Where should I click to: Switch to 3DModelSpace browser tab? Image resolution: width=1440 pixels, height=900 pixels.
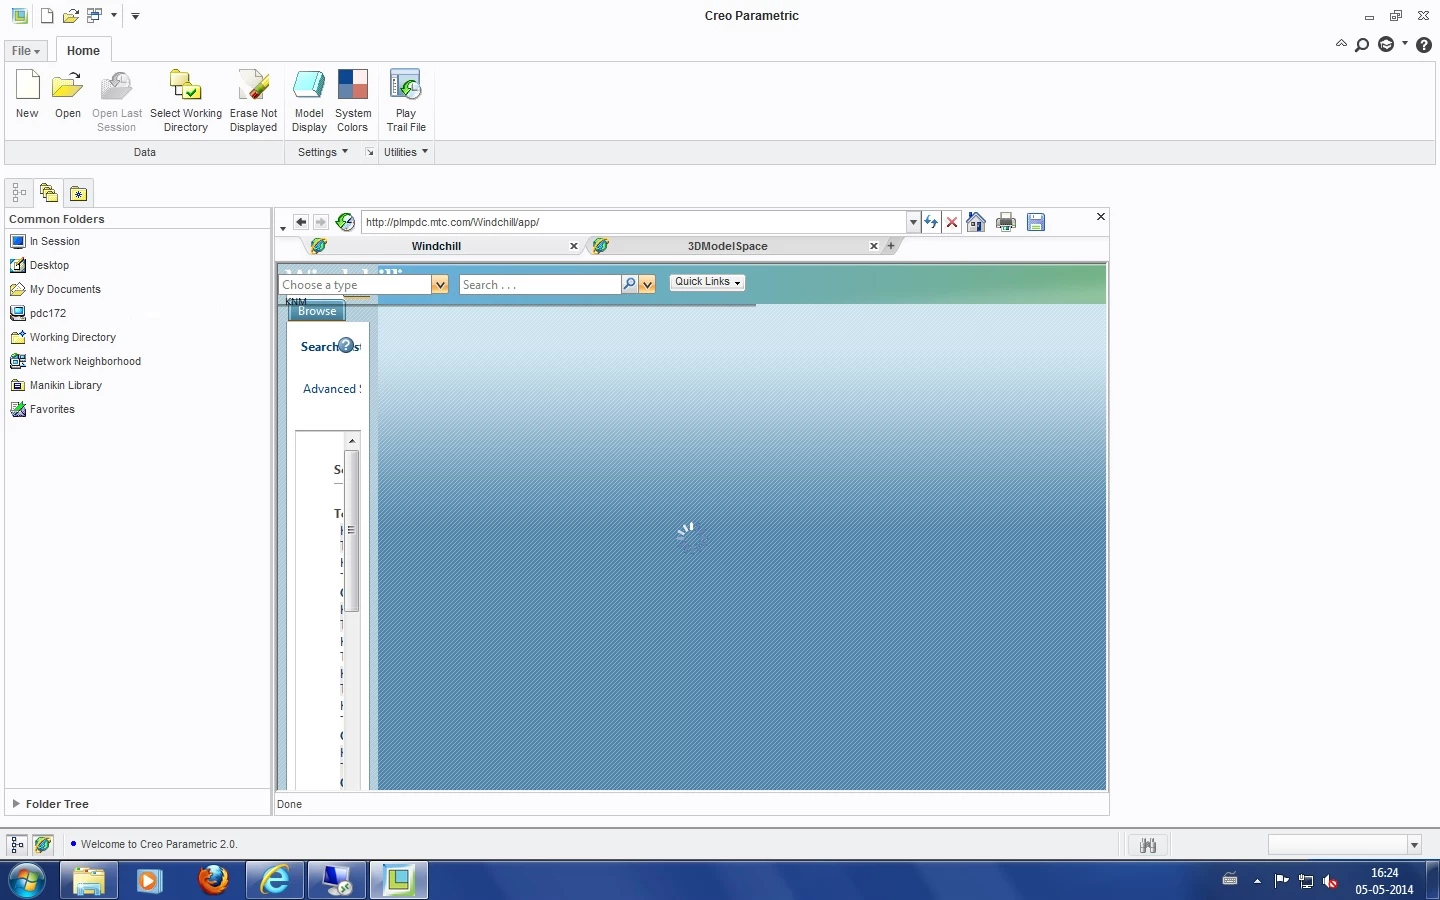(727, 246)
